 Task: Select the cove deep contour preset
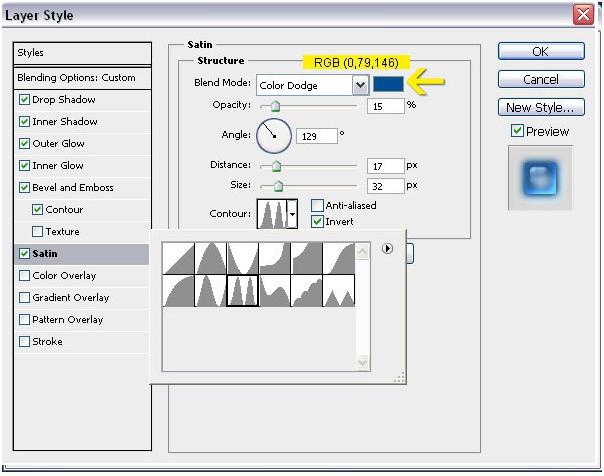tap(275, 258)
